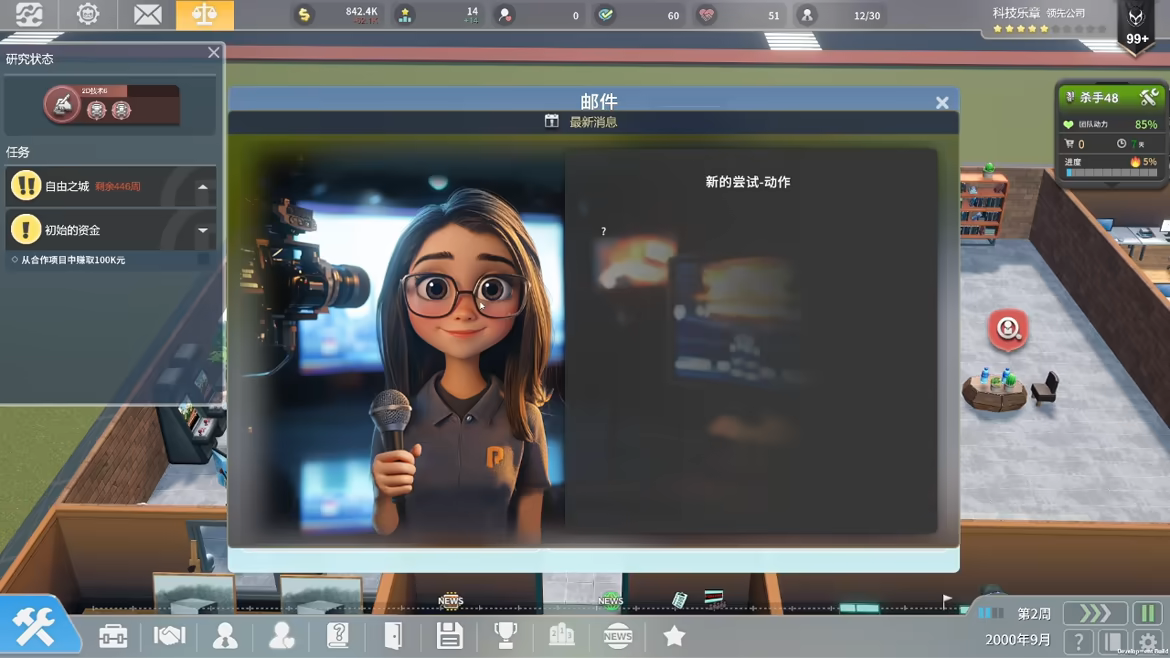
Task: Click the person-with-heart icon in bottom toolbar
Action: click(x=281, y=636)
